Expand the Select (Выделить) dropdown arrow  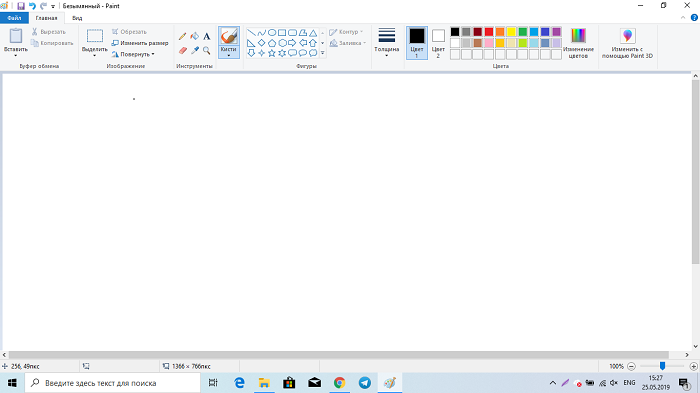click(95, 55)
